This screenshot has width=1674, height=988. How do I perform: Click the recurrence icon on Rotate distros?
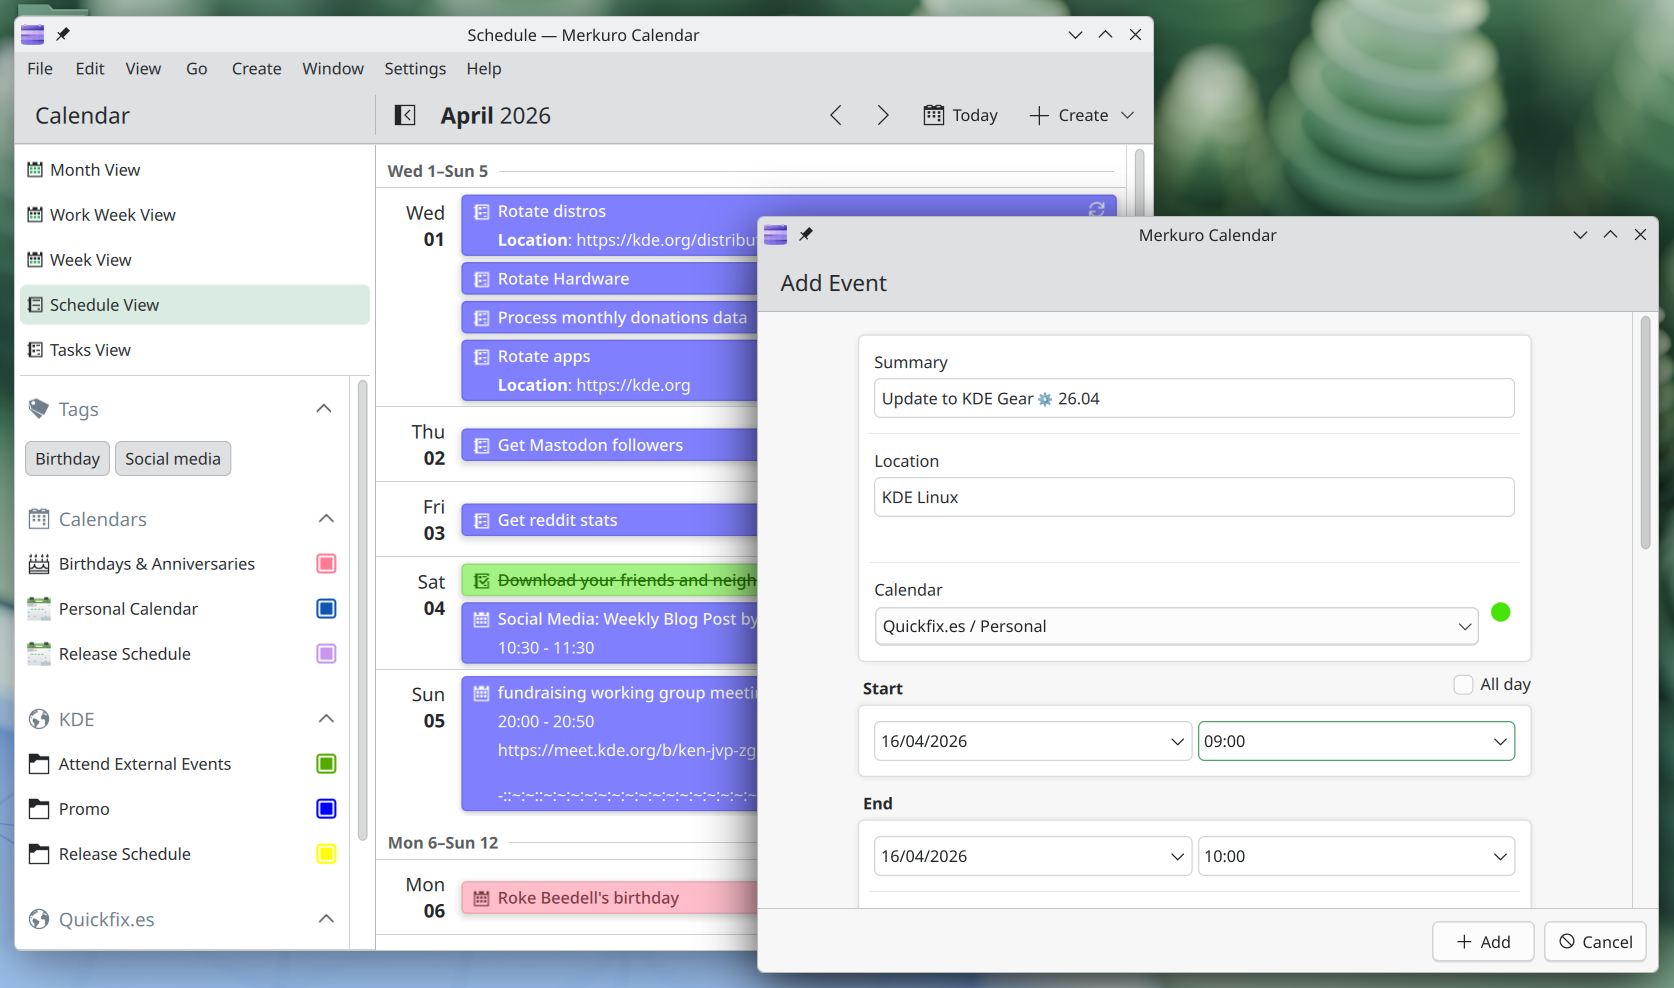[x=1096, y=209]
